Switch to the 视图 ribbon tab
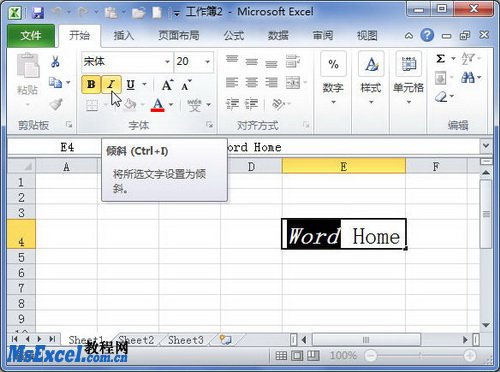Image resolution: width=500 pixels, height=372 pixels. tap(367, 35)
